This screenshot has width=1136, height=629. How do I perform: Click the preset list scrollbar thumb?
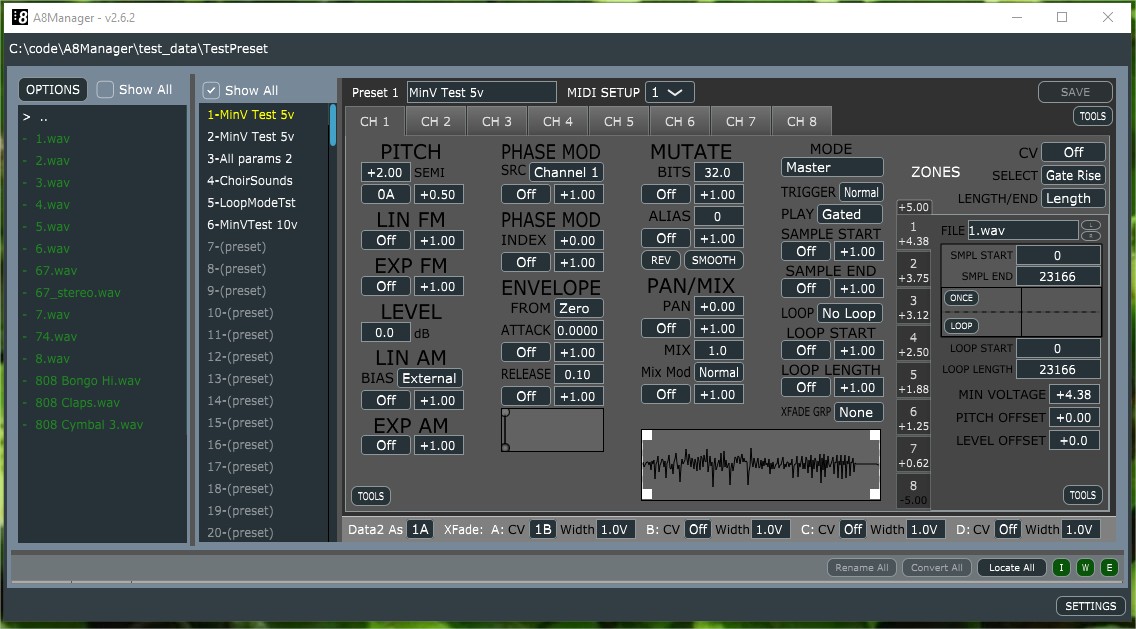(333, 127)
